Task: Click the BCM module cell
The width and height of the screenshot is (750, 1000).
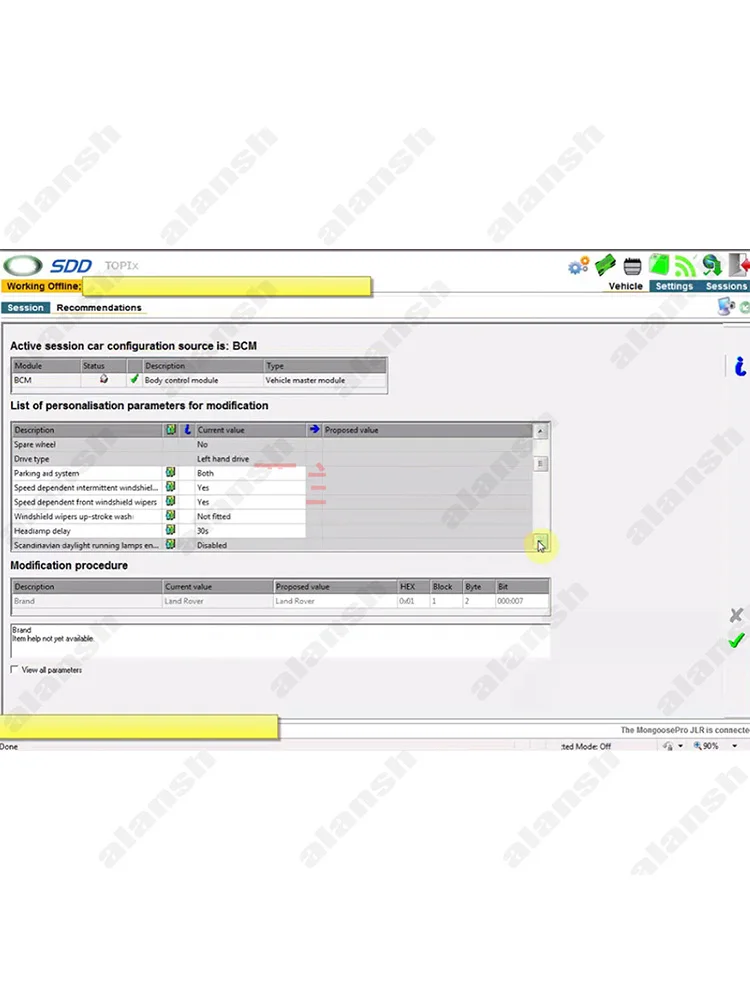Action: click(x=46, y=380)
